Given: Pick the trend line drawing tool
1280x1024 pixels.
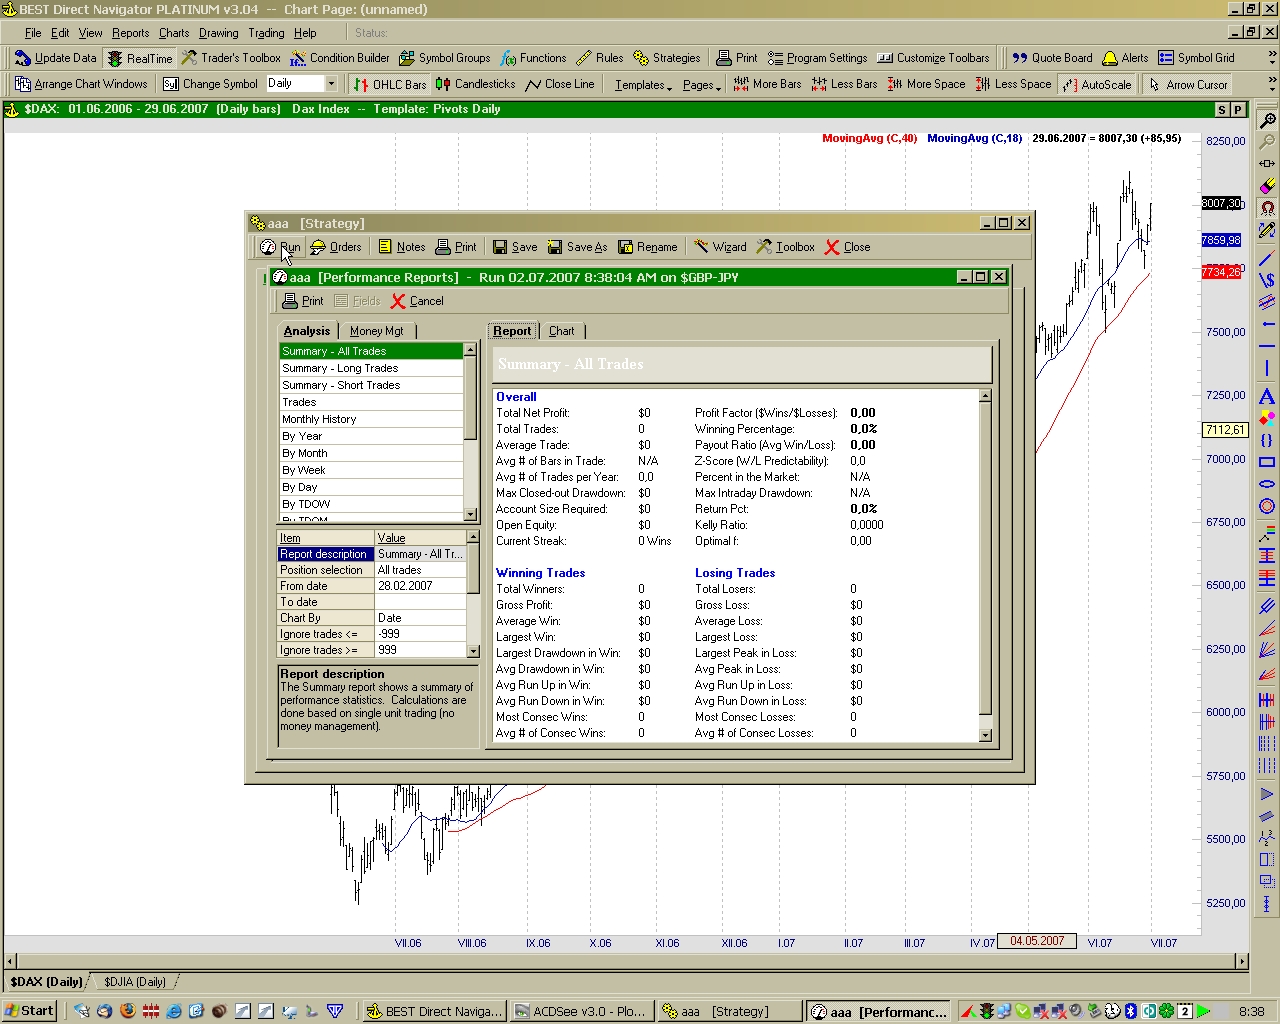Looking at the screenshot, I should coord(1267,258).
